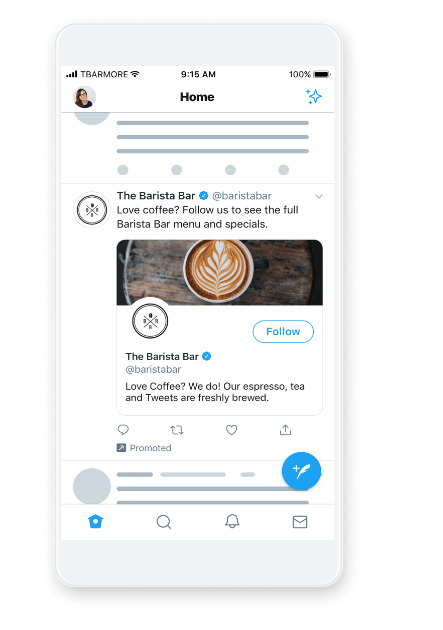Retweet the Barista Bar post
Image resolution: width=443 pixels, height=630 pixels.
(177, 430)
